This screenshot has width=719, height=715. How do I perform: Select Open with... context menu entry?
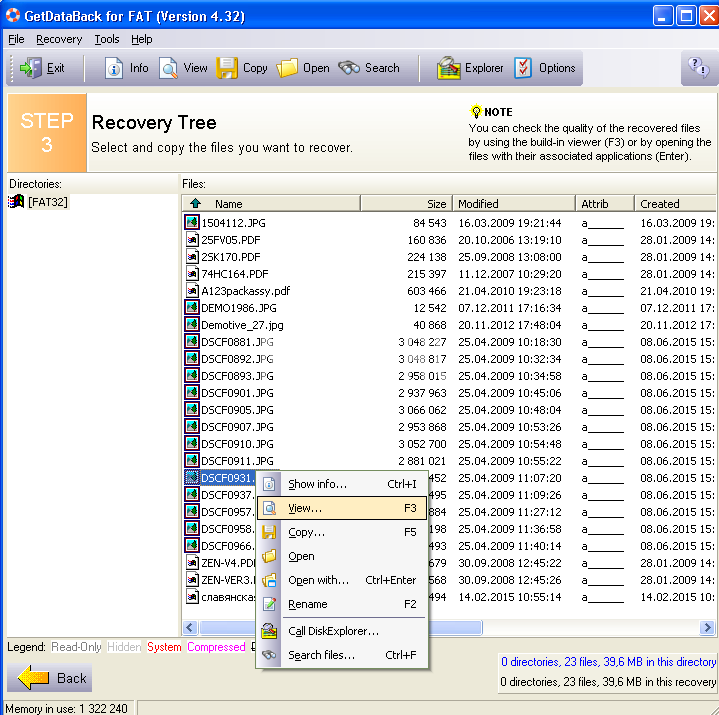[318, 580]
